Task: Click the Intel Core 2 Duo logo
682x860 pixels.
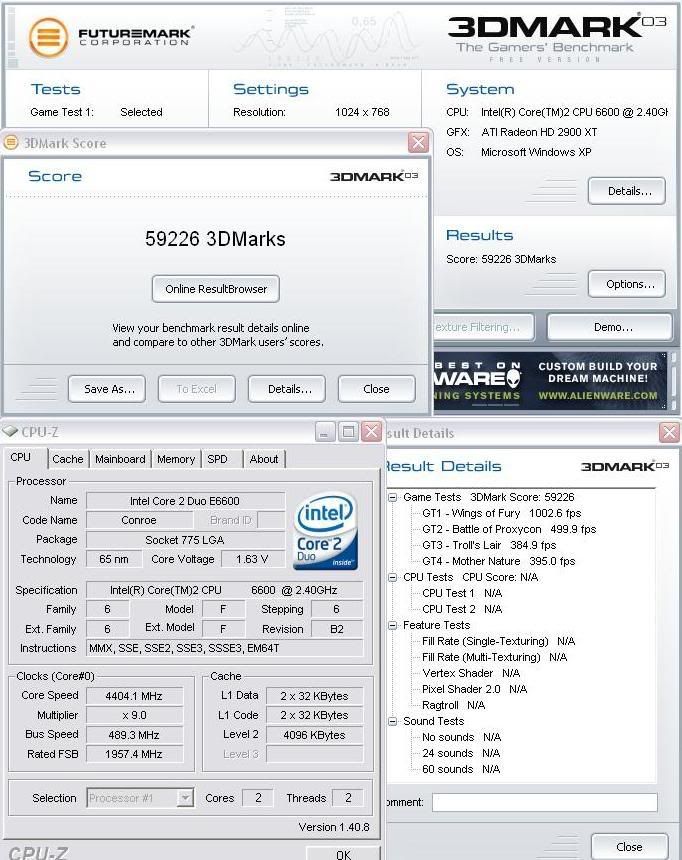Action: click(x=325, y=531)
